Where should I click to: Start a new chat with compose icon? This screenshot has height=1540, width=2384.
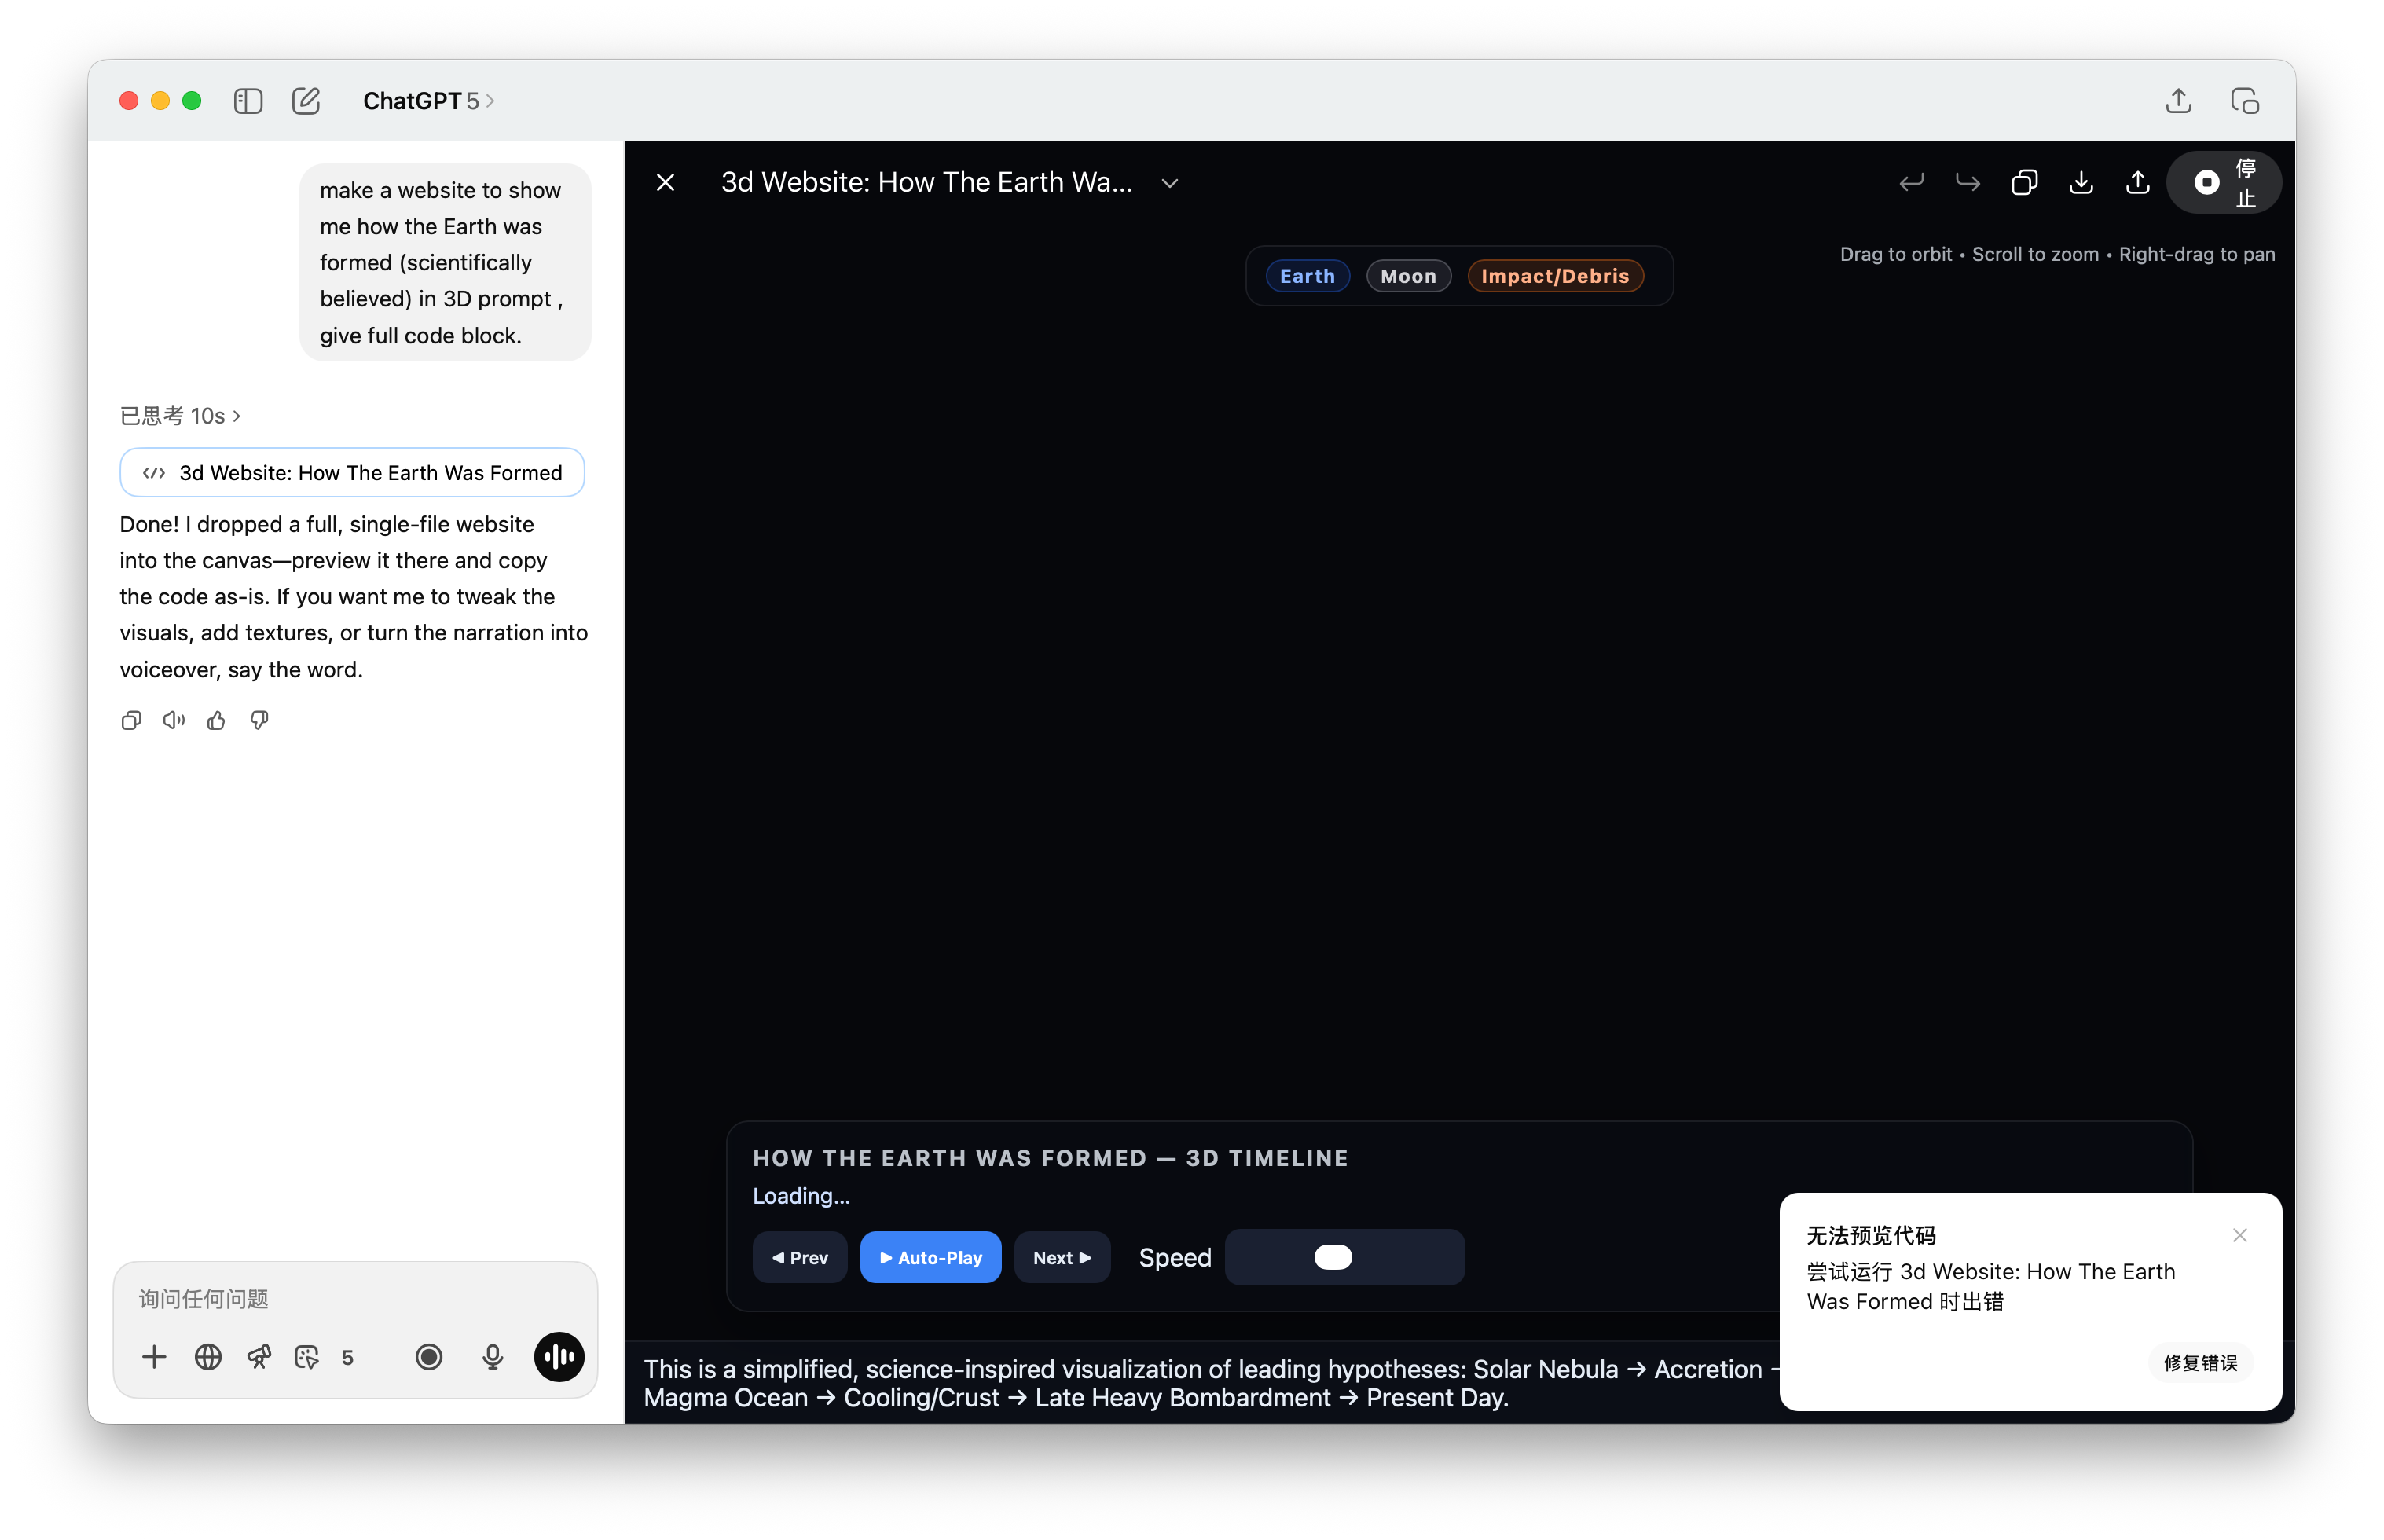(x=306, y=101)
